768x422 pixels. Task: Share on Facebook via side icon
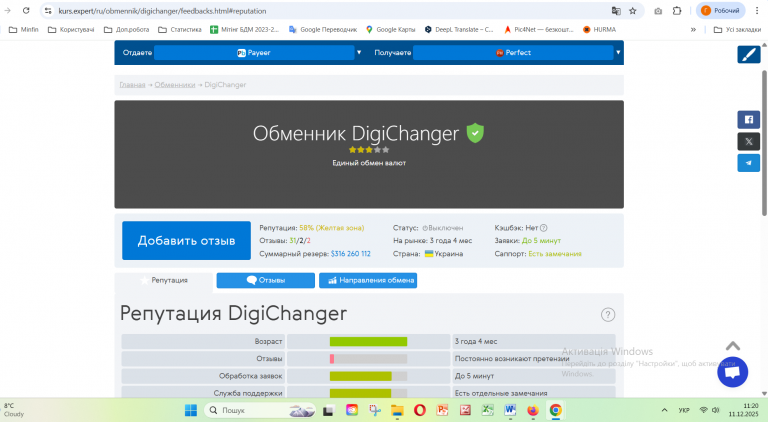coord(749,119)
